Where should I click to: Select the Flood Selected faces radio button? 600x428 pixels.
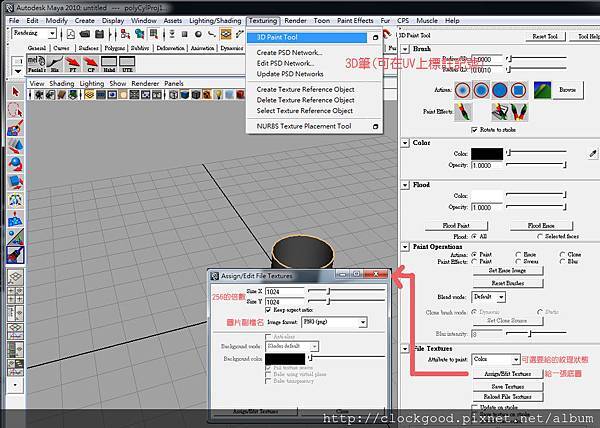tap(540, 236)
